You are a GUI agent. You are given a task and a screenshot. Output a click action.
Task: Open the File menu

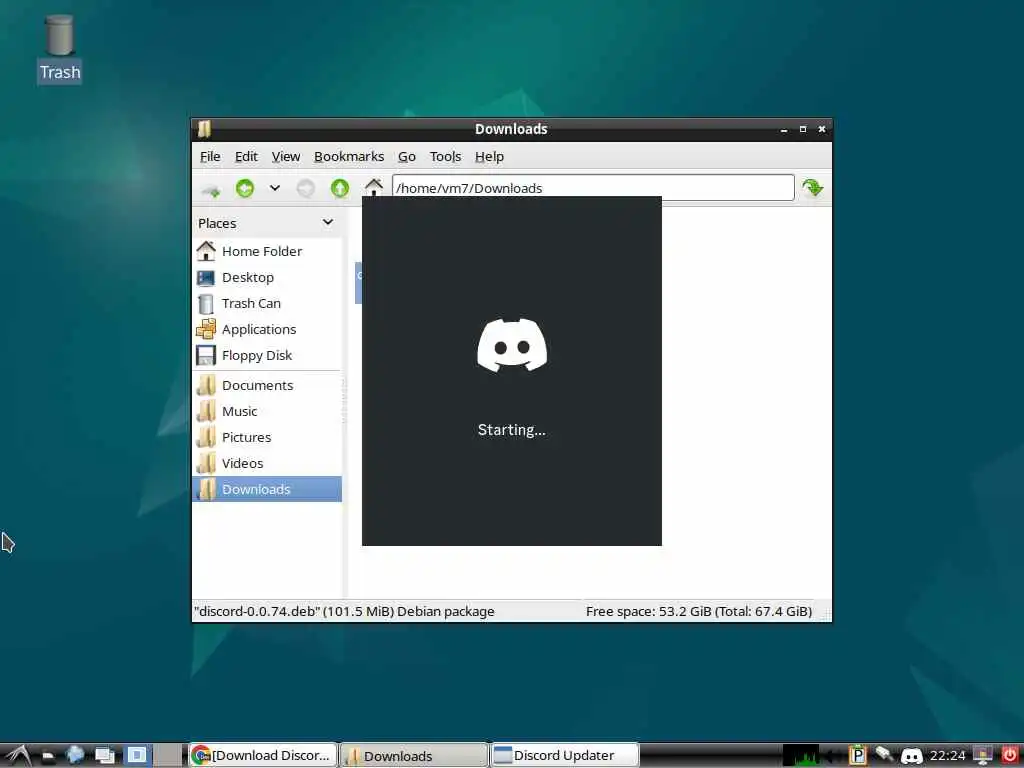[x=210, y=157]
